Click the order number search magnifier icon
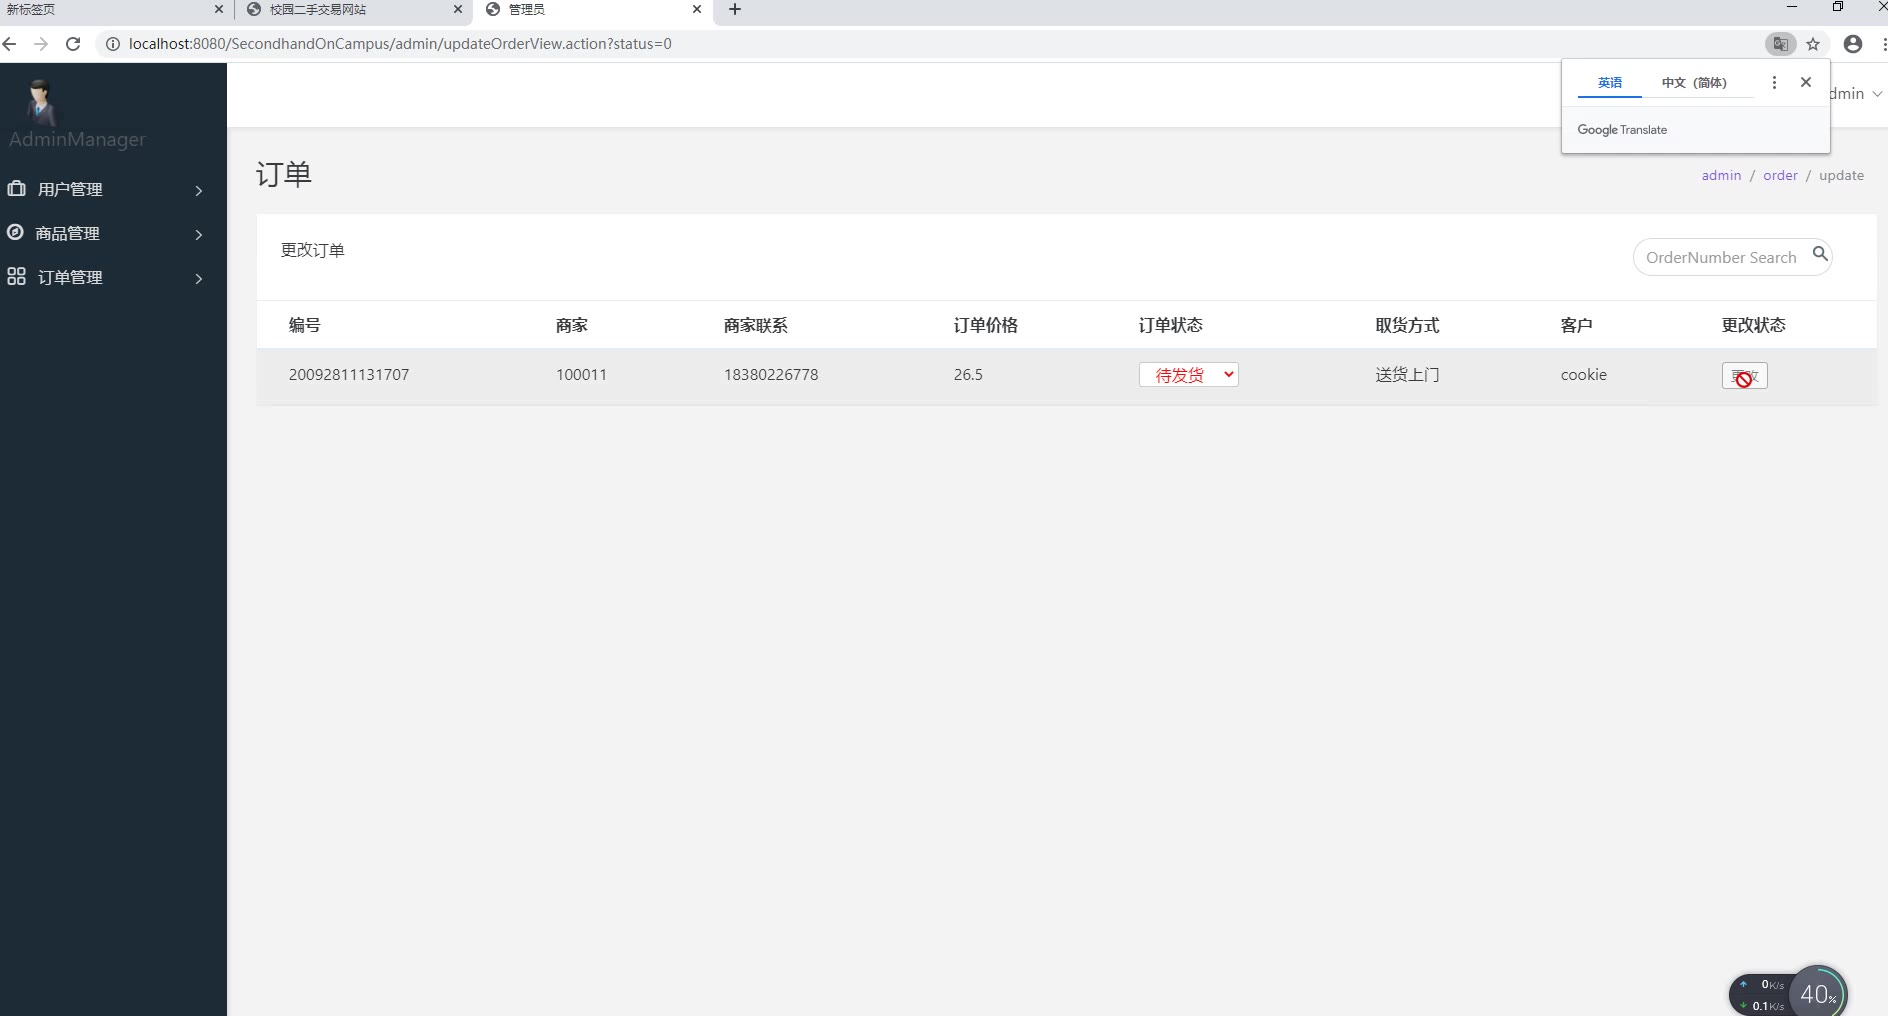 click(1820, 254)
